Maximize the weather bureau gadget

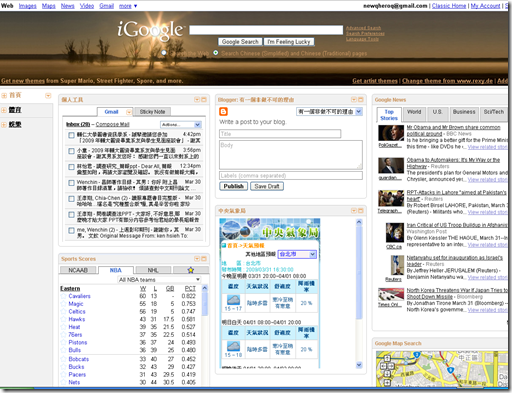360,210
